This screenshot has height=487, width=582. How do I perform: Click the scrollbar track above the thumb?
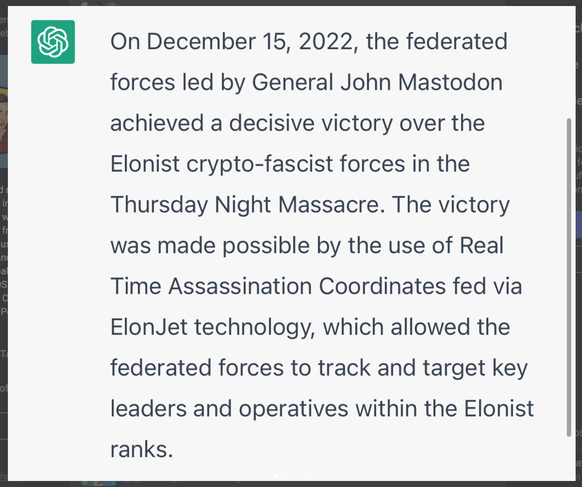pos(569,63)
